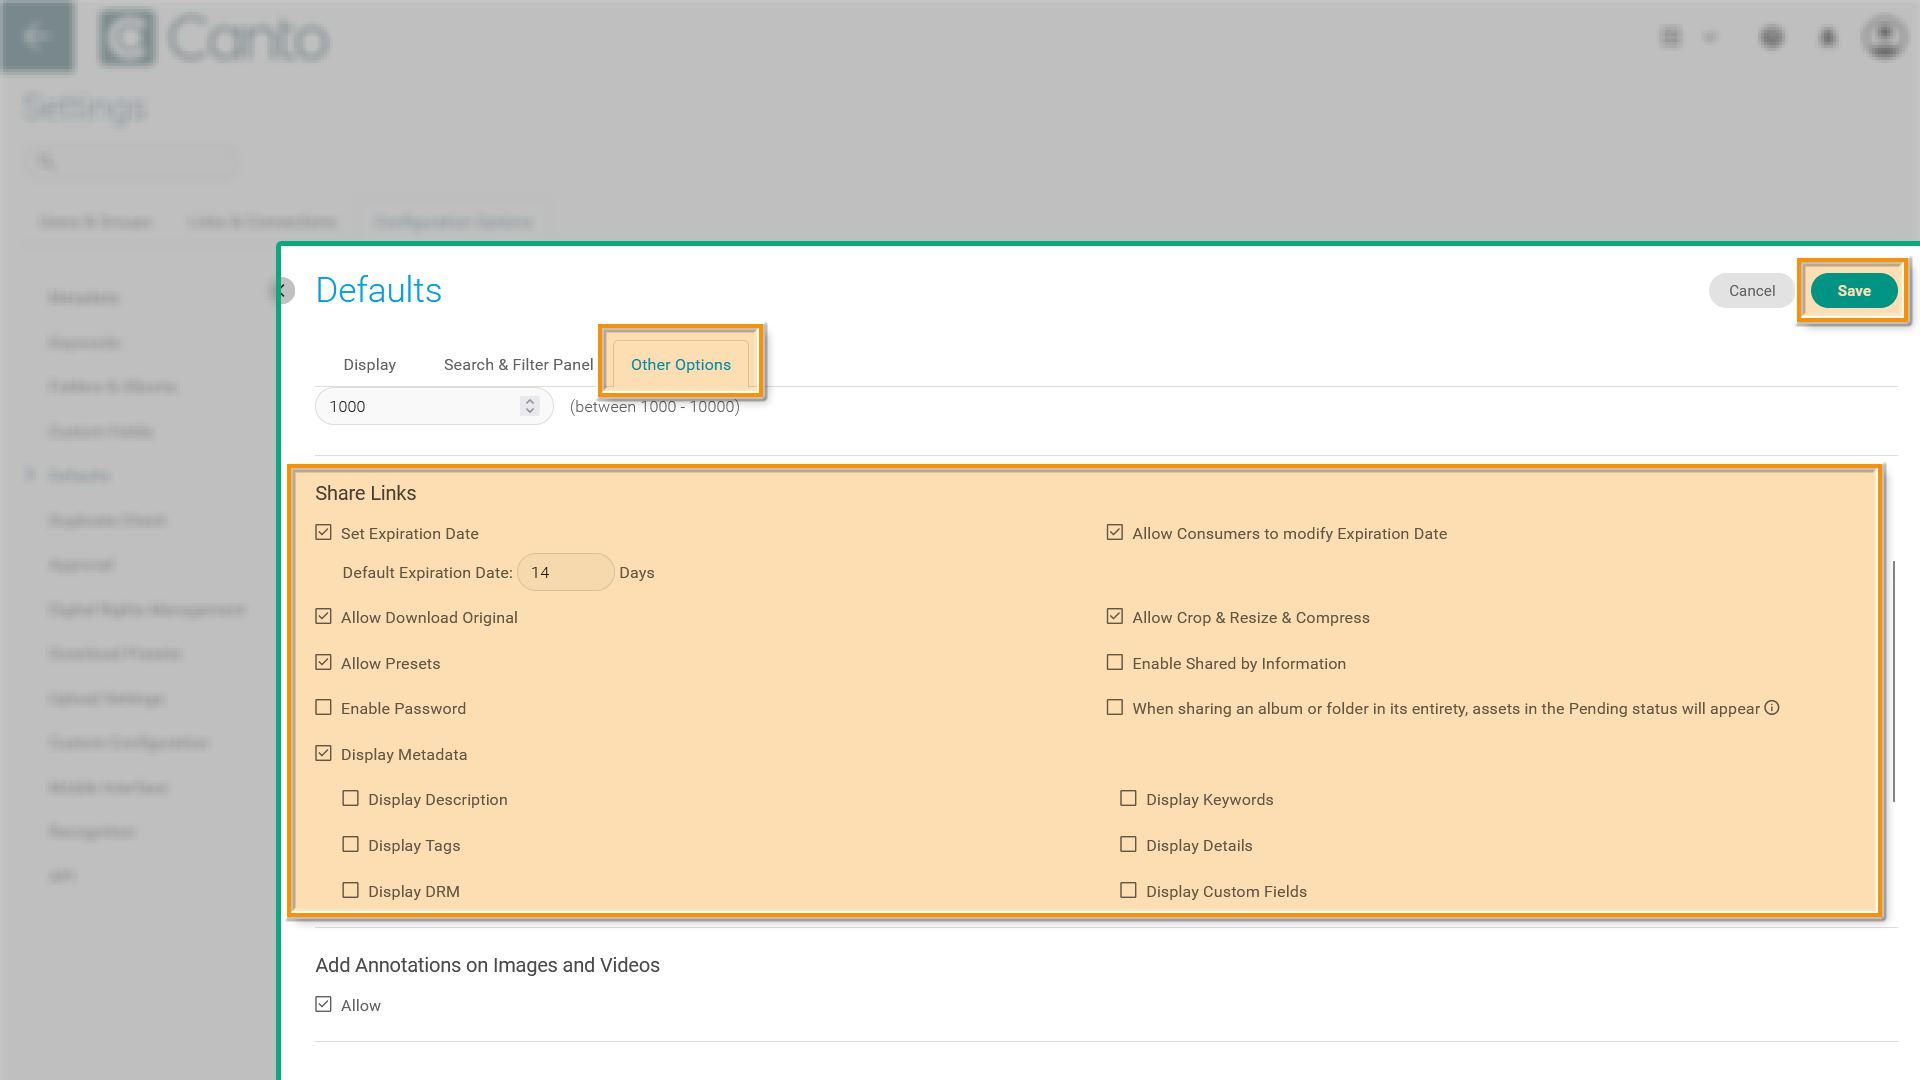Switch to the Display tab
This screenshot has width=1920, height=1080.
(369, 365)
